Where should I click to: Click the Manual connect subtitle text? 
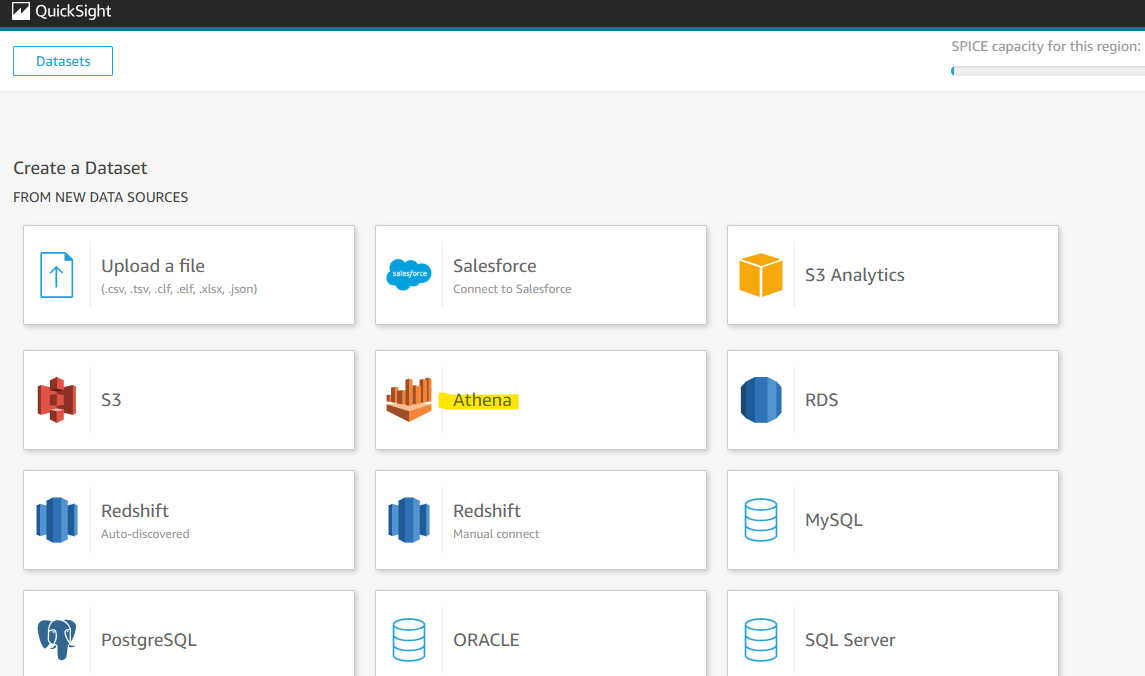tap(496, 534)
